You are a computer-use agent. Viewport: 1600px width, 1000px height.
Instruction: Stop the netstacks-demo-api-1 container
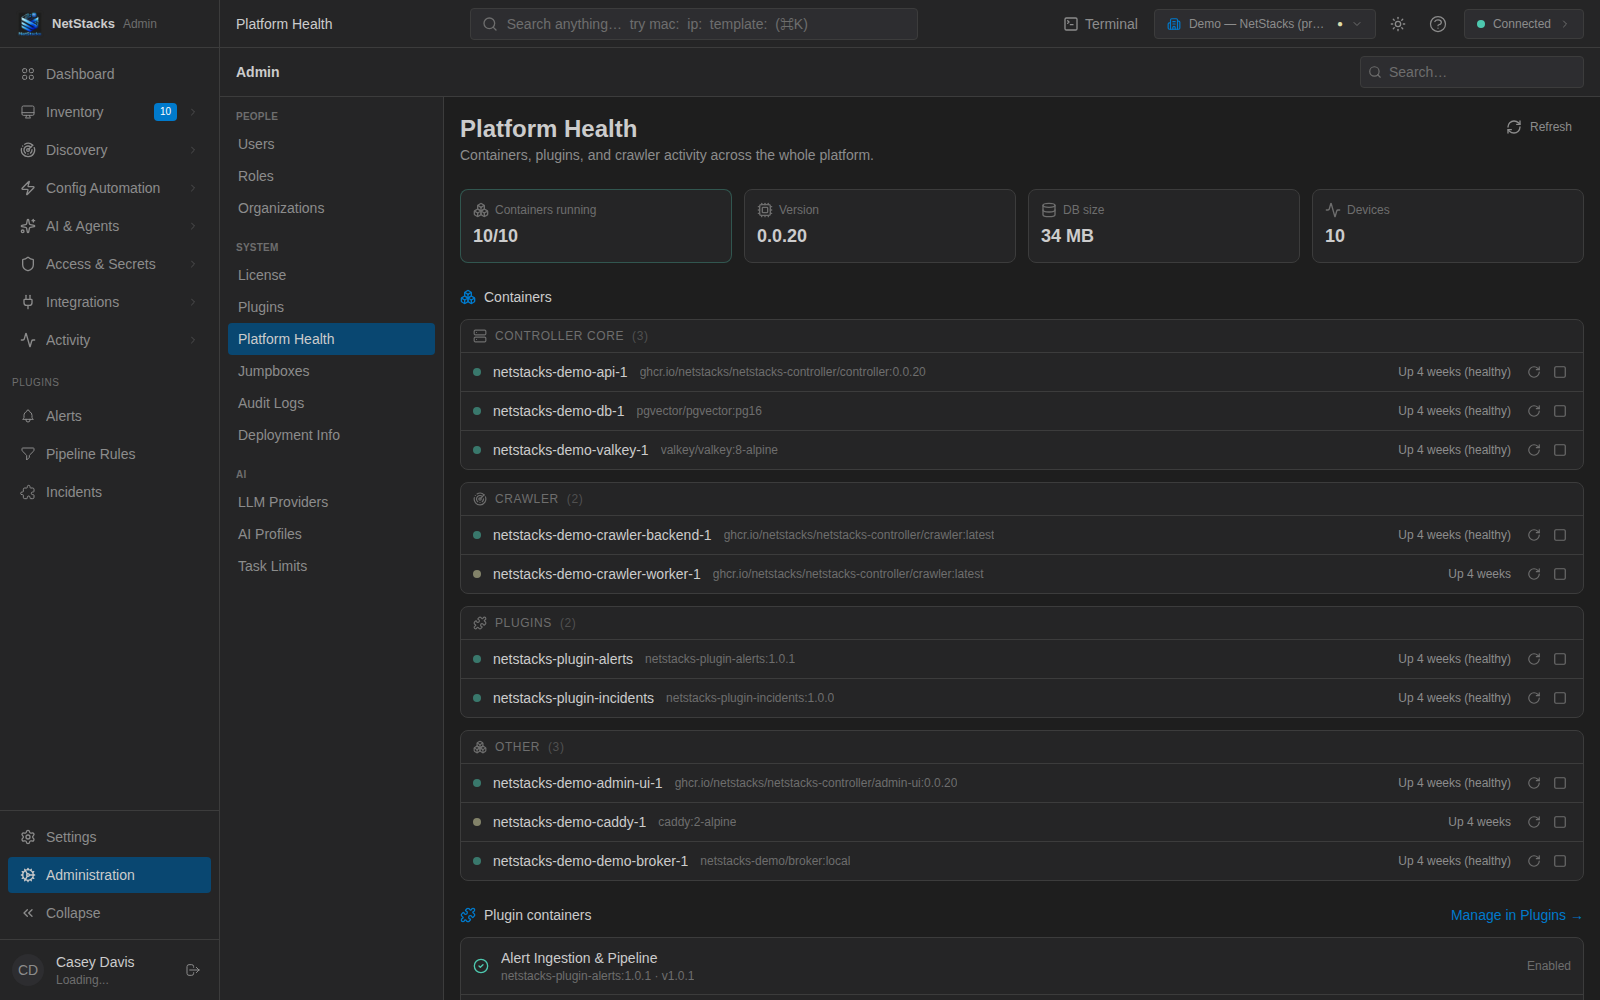(1560, 372)
